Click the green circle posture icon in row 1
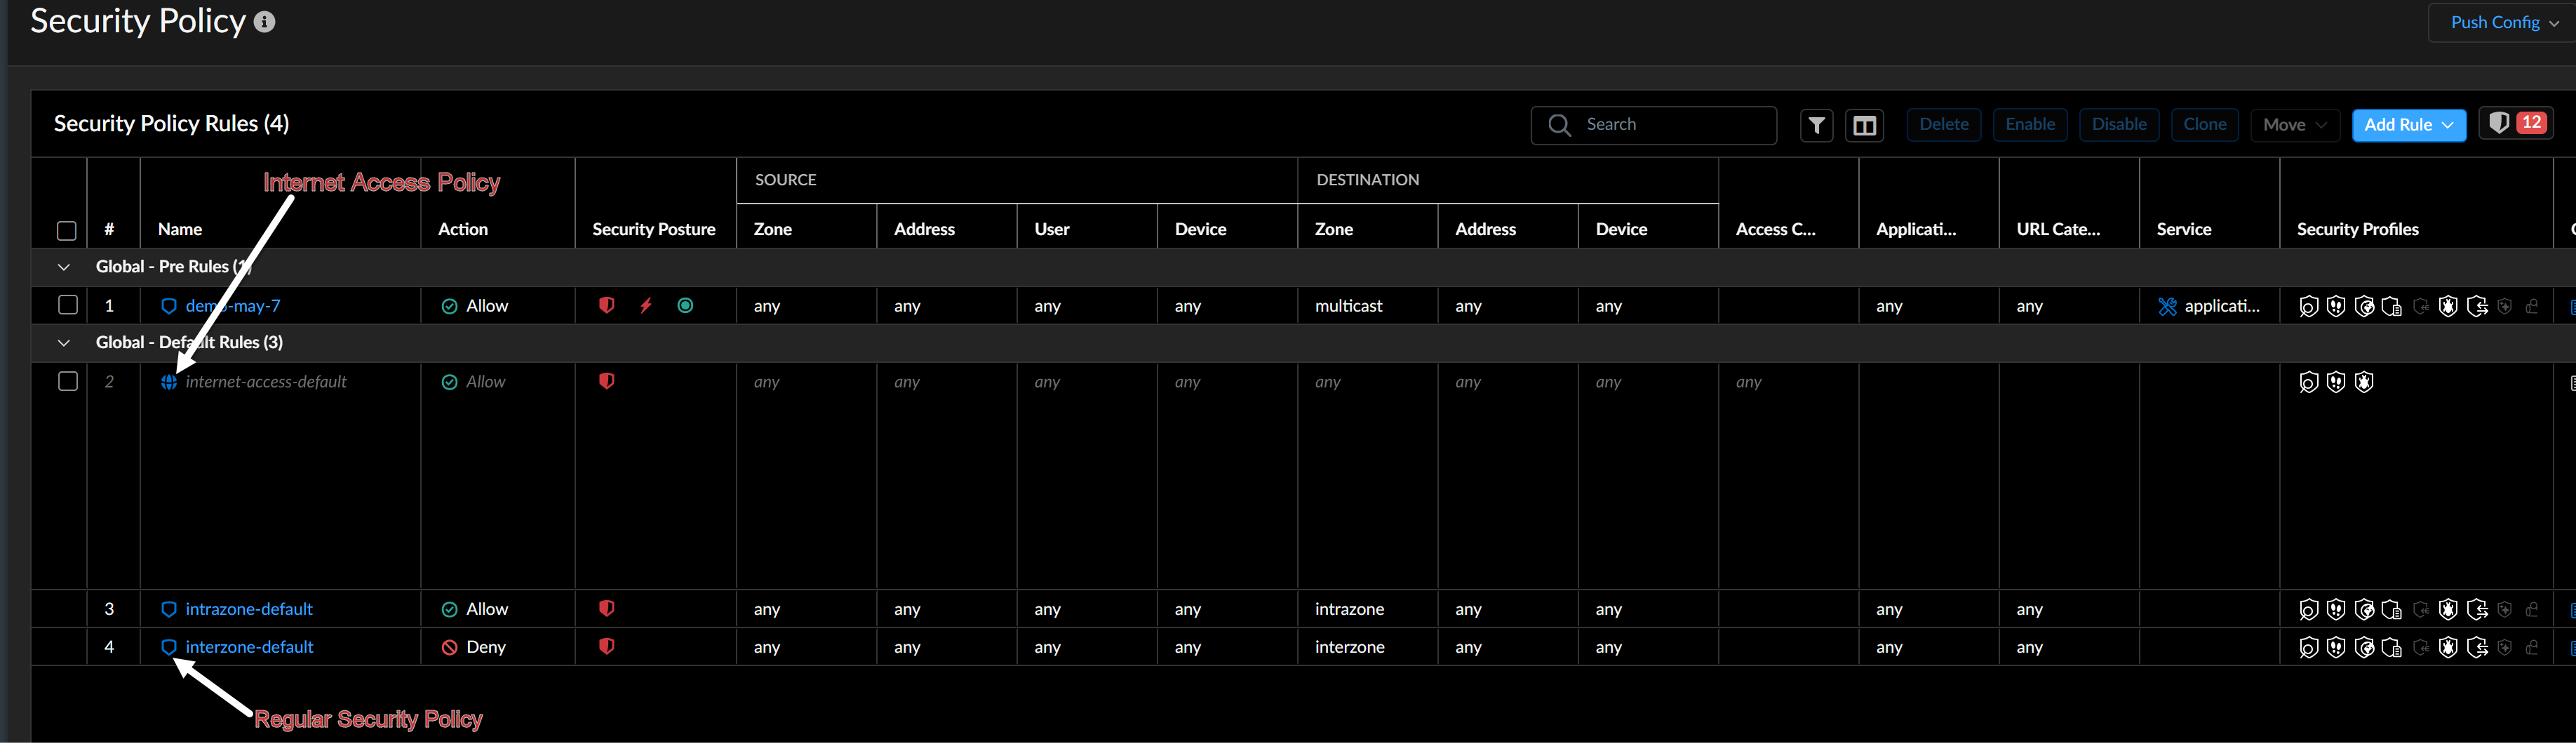The width and height of the screenshot is (2576, 744). (x=685, y=306)
